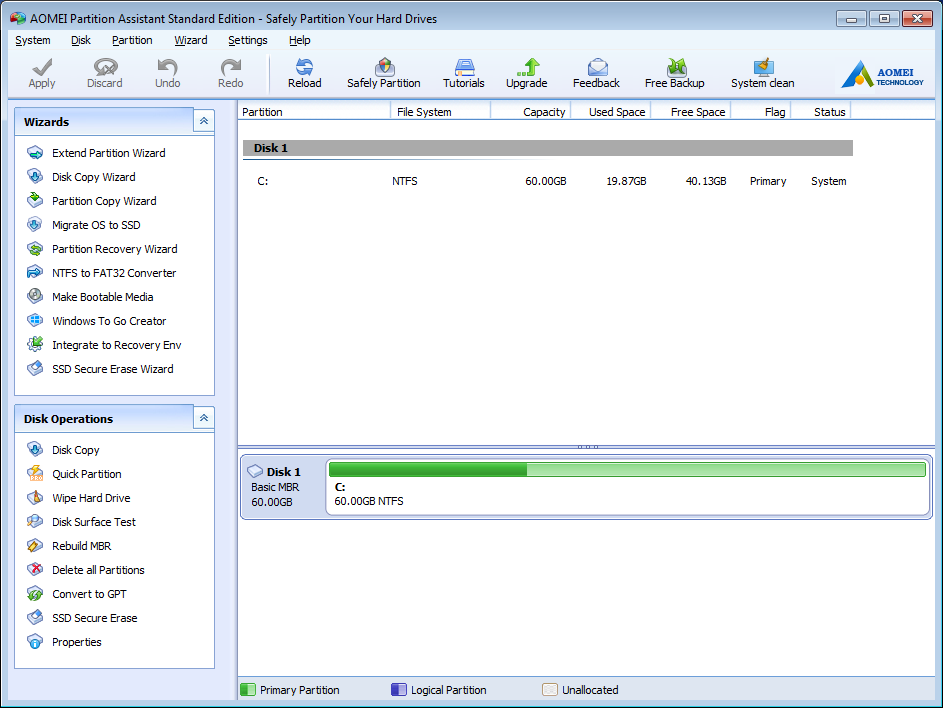Open the Settings menu
The image size is (943, 708).
tap(248, 40)
